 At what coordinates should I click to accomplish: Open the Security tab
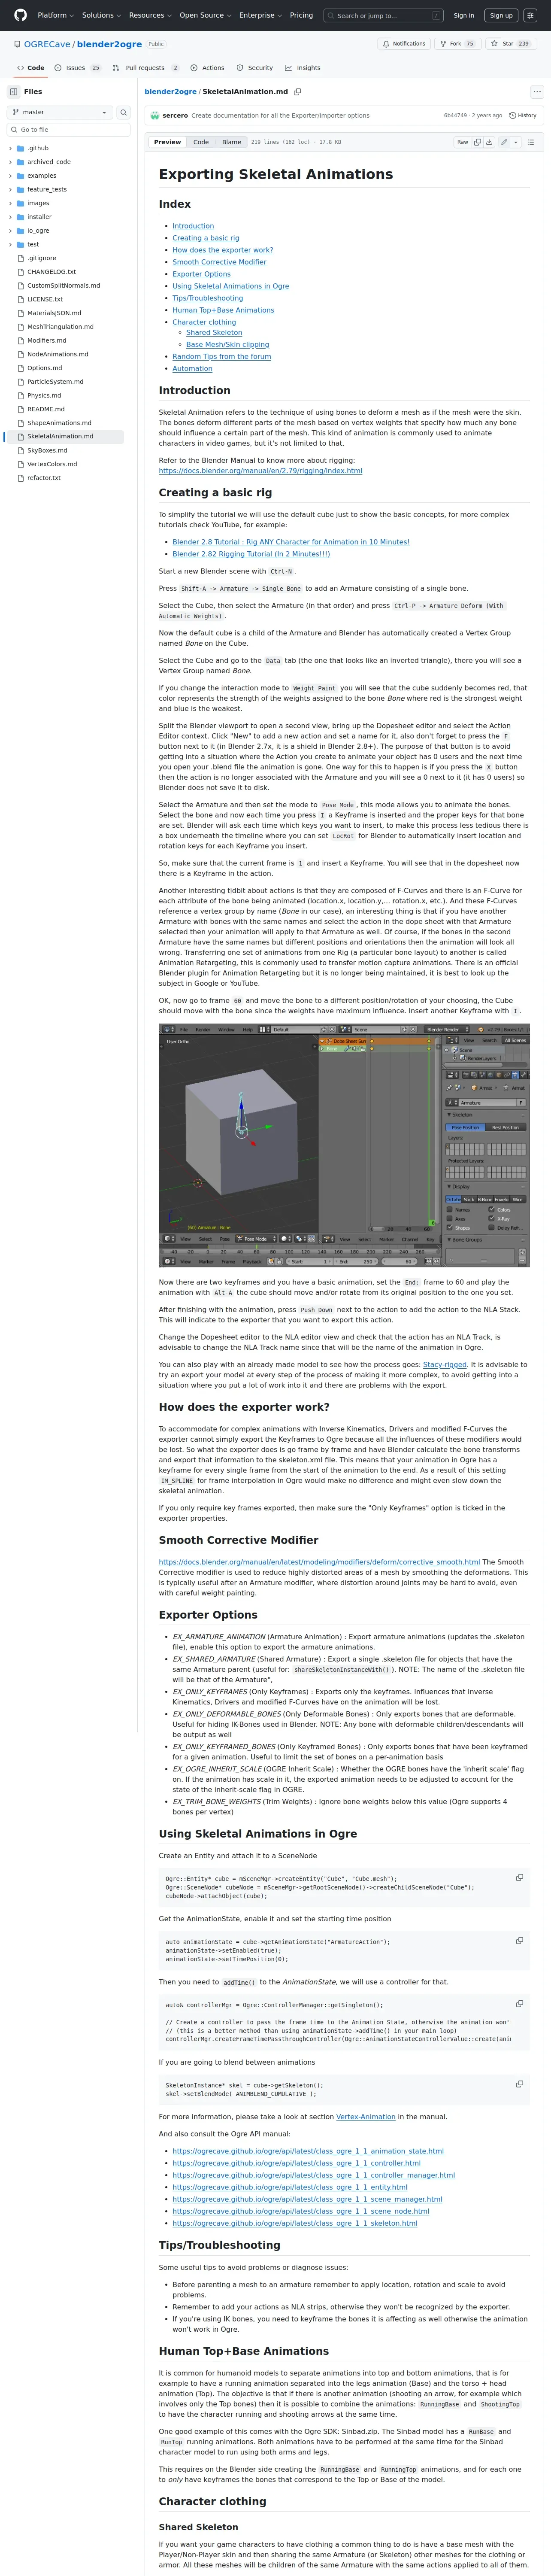point(255,68)
